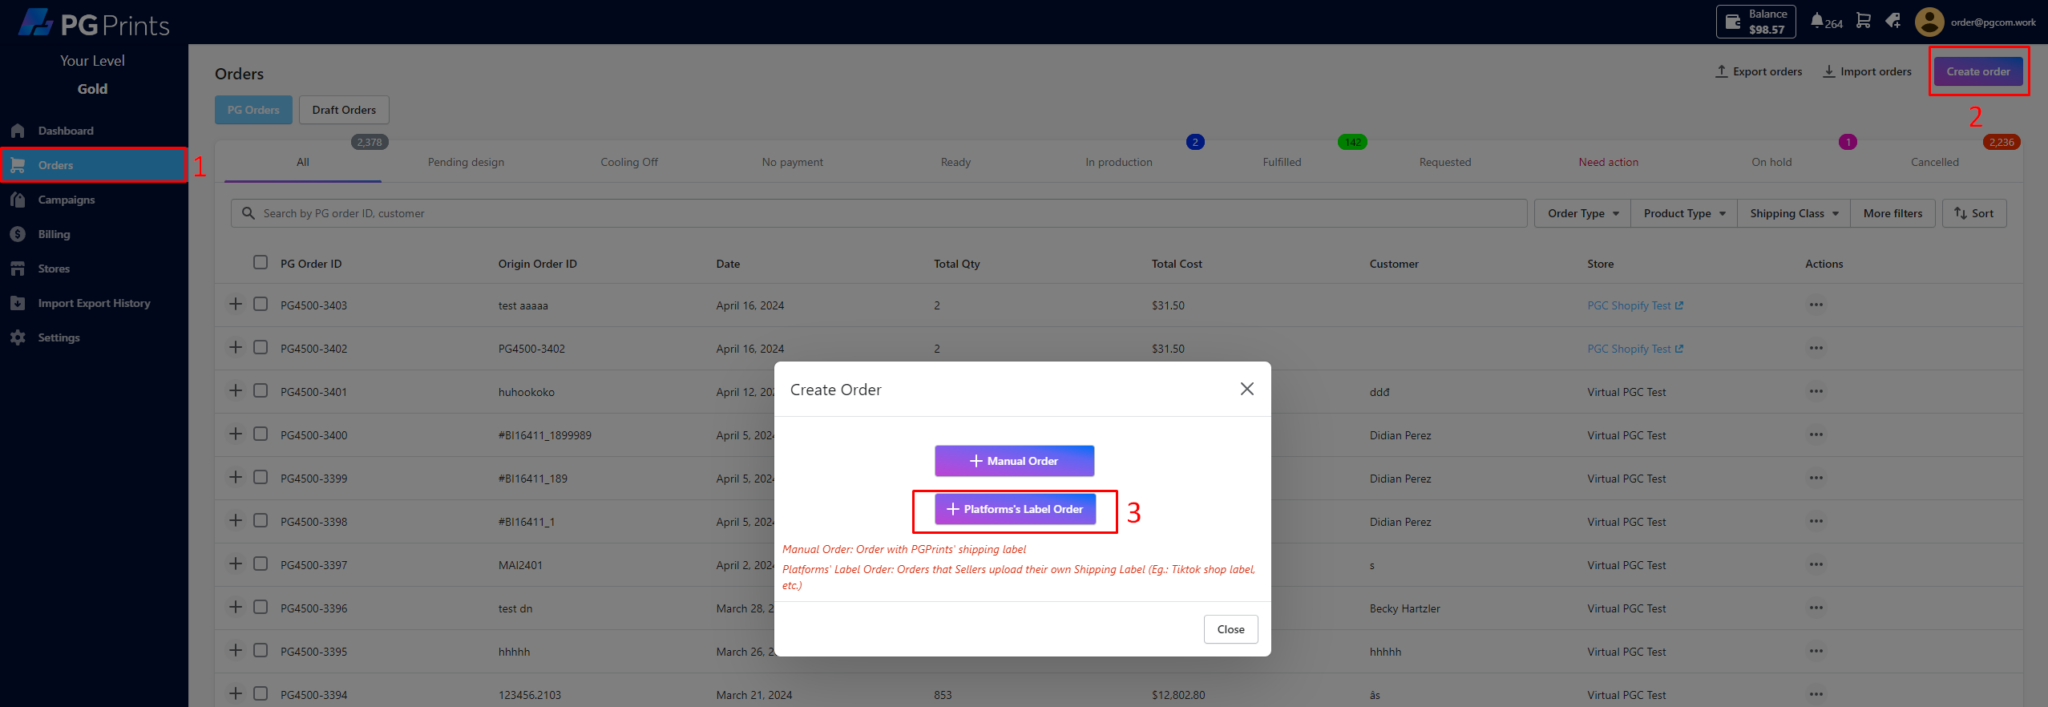Check the select-all orders checkbox in header
Viewport: 2048px width, 707px height.
[x=260, y=263]
